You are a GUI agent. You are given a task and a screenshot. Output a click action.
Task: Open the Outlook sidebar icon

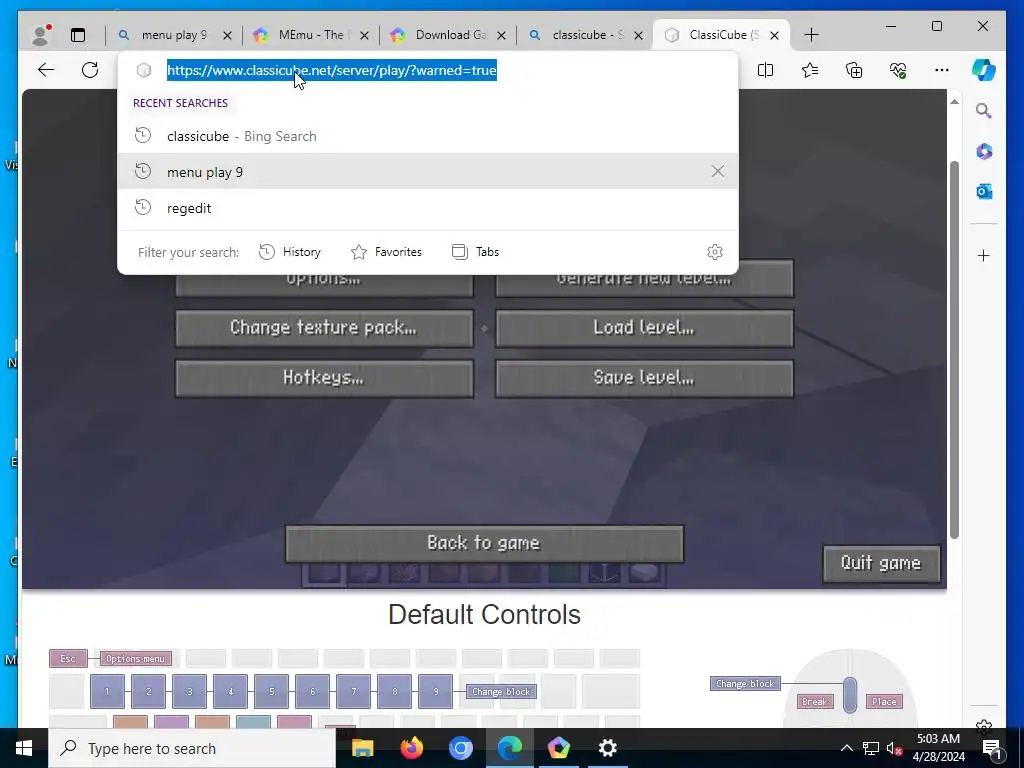[x=984, y=191]
